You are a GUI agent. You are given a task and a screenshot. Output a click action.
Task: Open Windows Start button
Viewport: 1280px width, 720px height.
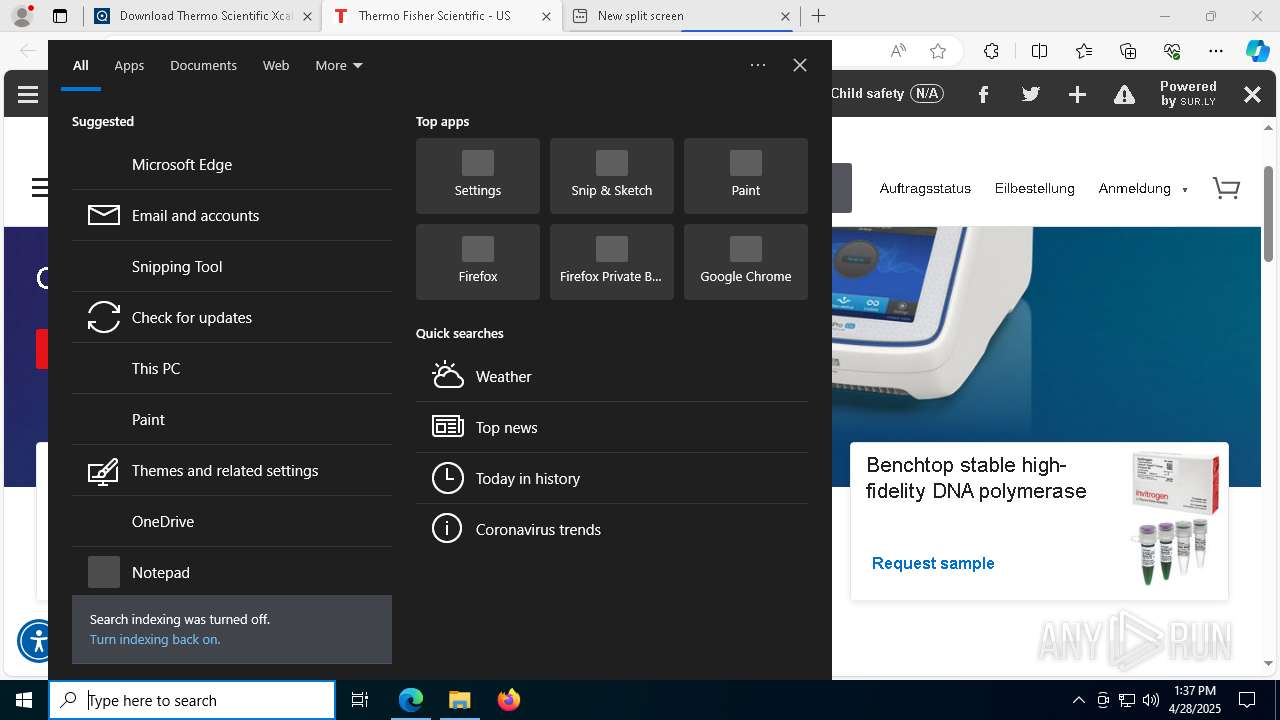[24, 700]
